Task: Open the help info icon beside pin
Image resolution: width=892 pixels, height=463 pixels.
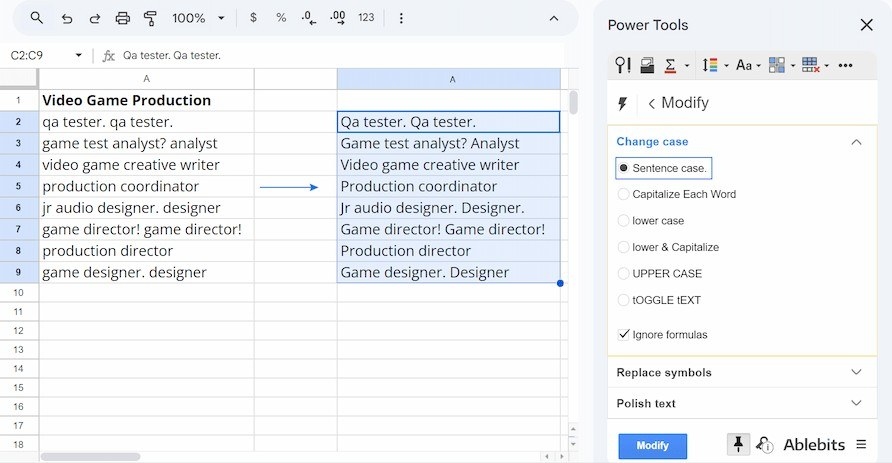Action: 765,444
